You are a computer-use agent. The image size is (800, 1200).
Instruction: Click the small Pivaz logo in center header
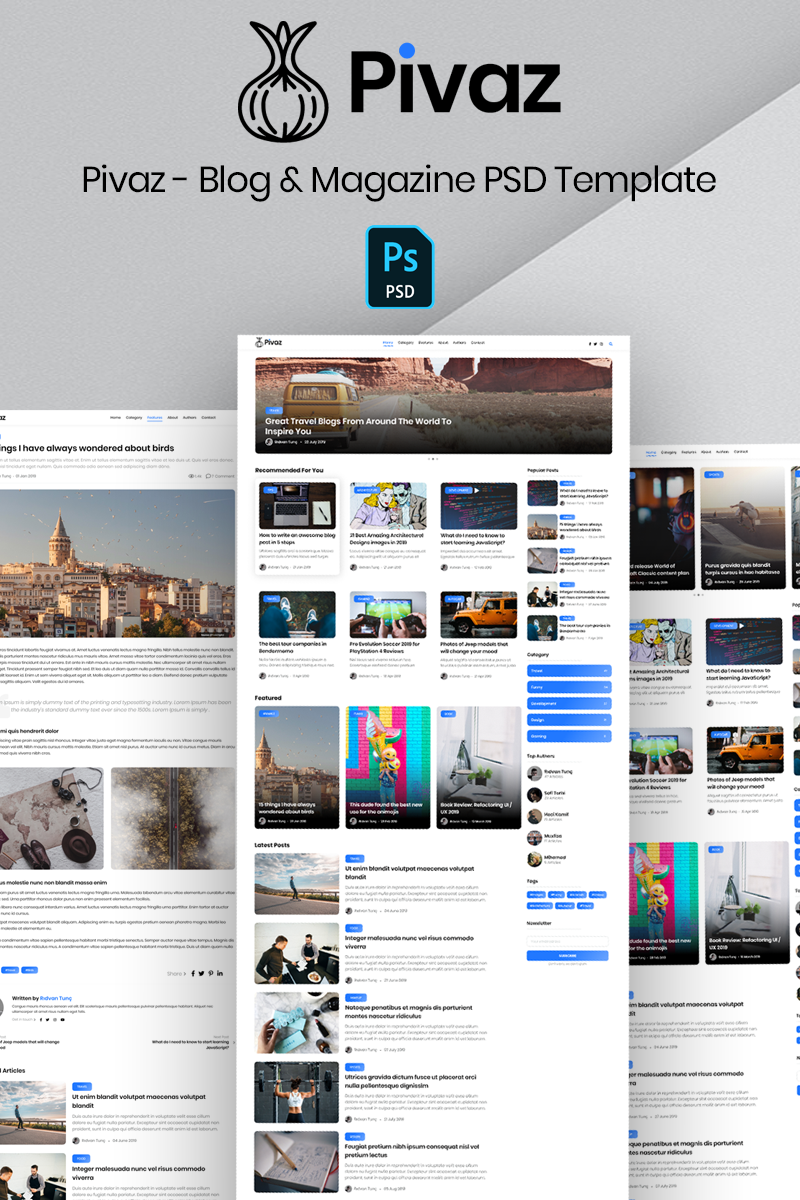pyautogui.click(x=269, y=343)
